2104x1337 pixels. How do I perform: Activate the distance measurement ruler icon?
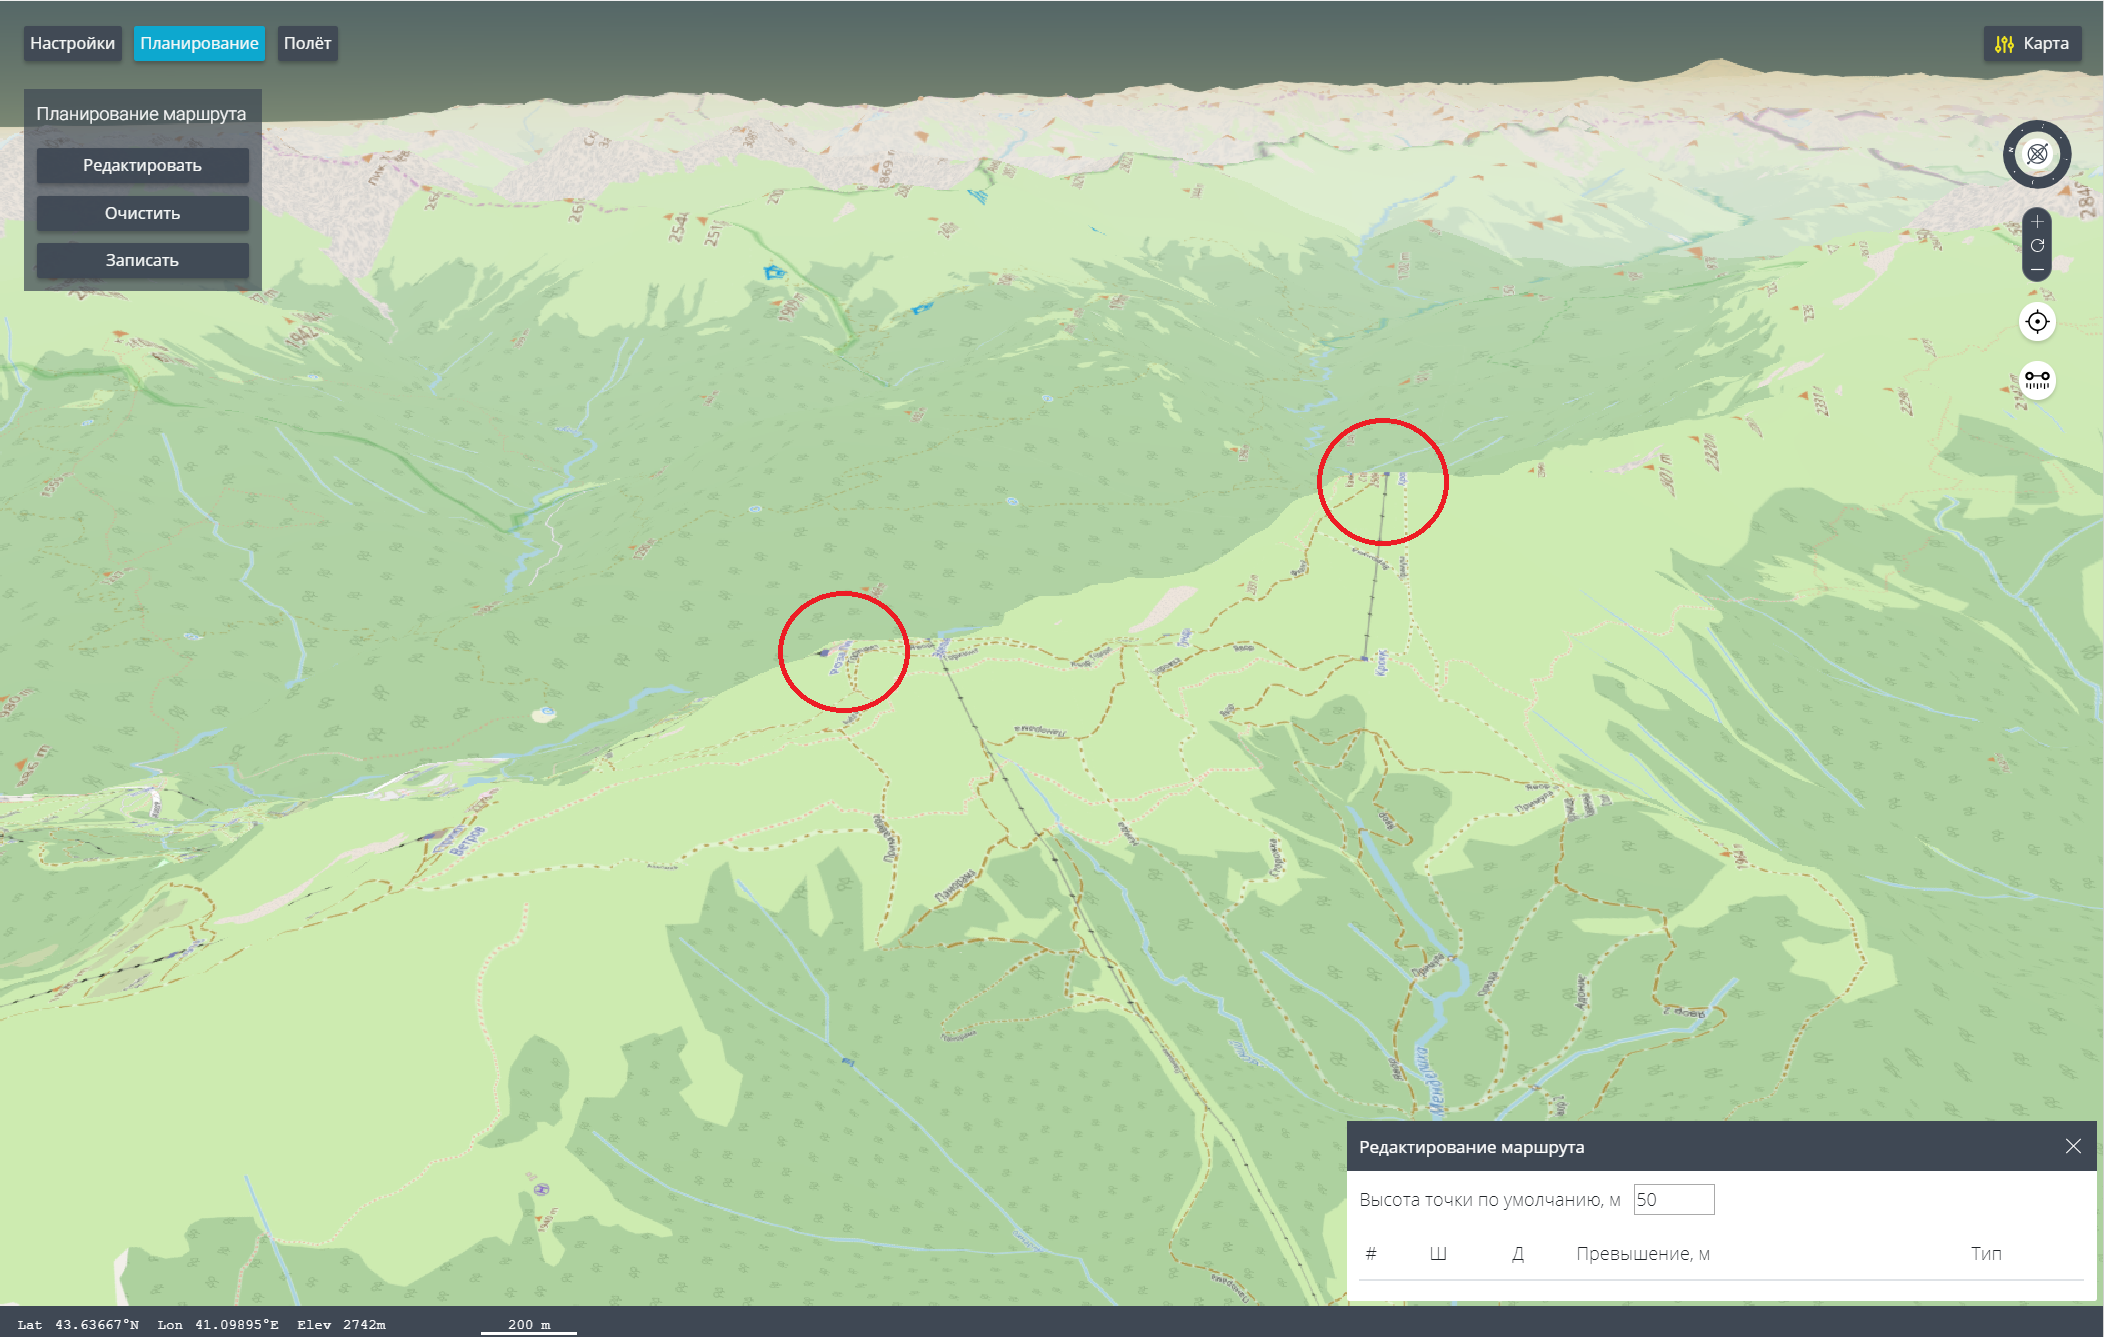point(2037,380)
